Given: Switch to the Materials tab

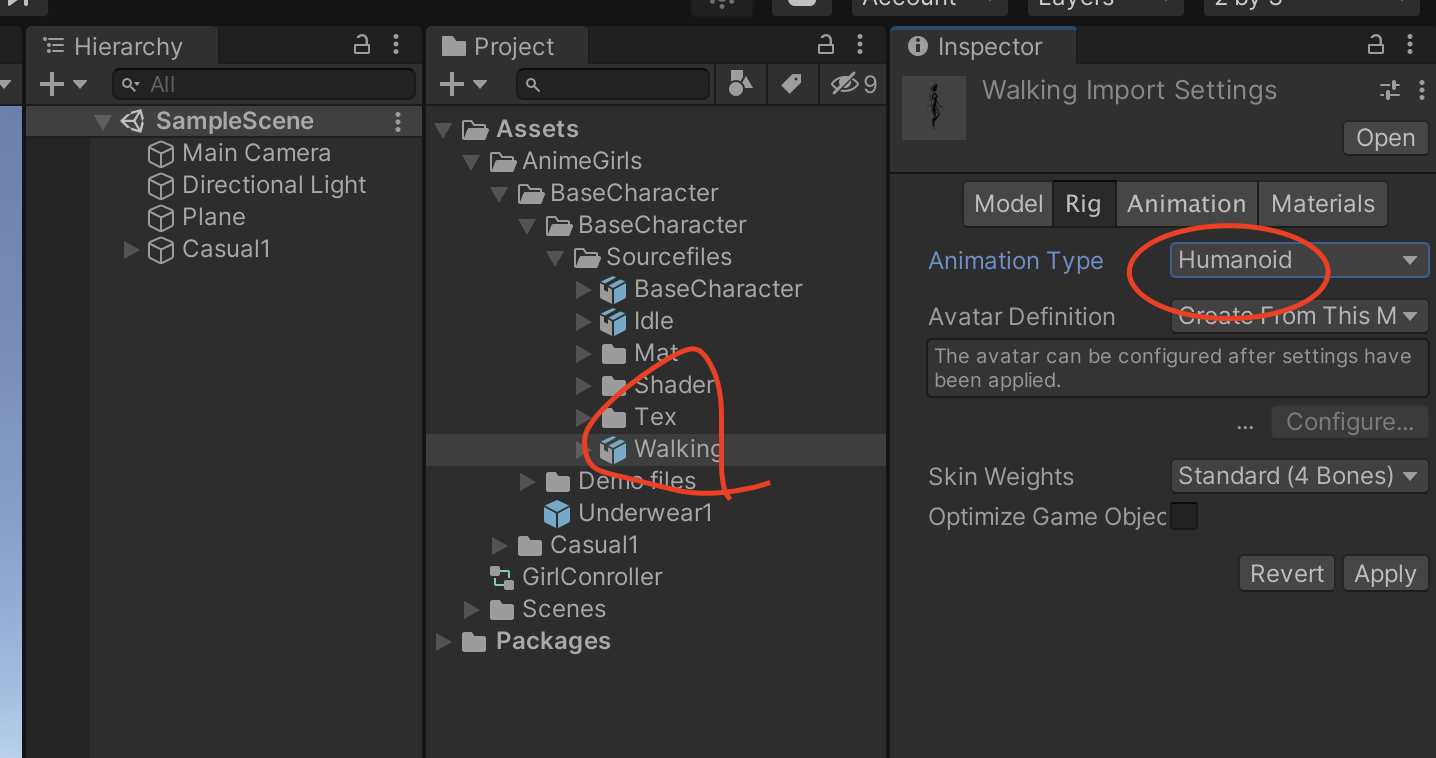Looking at the screenshot, I should point(1323,204).
